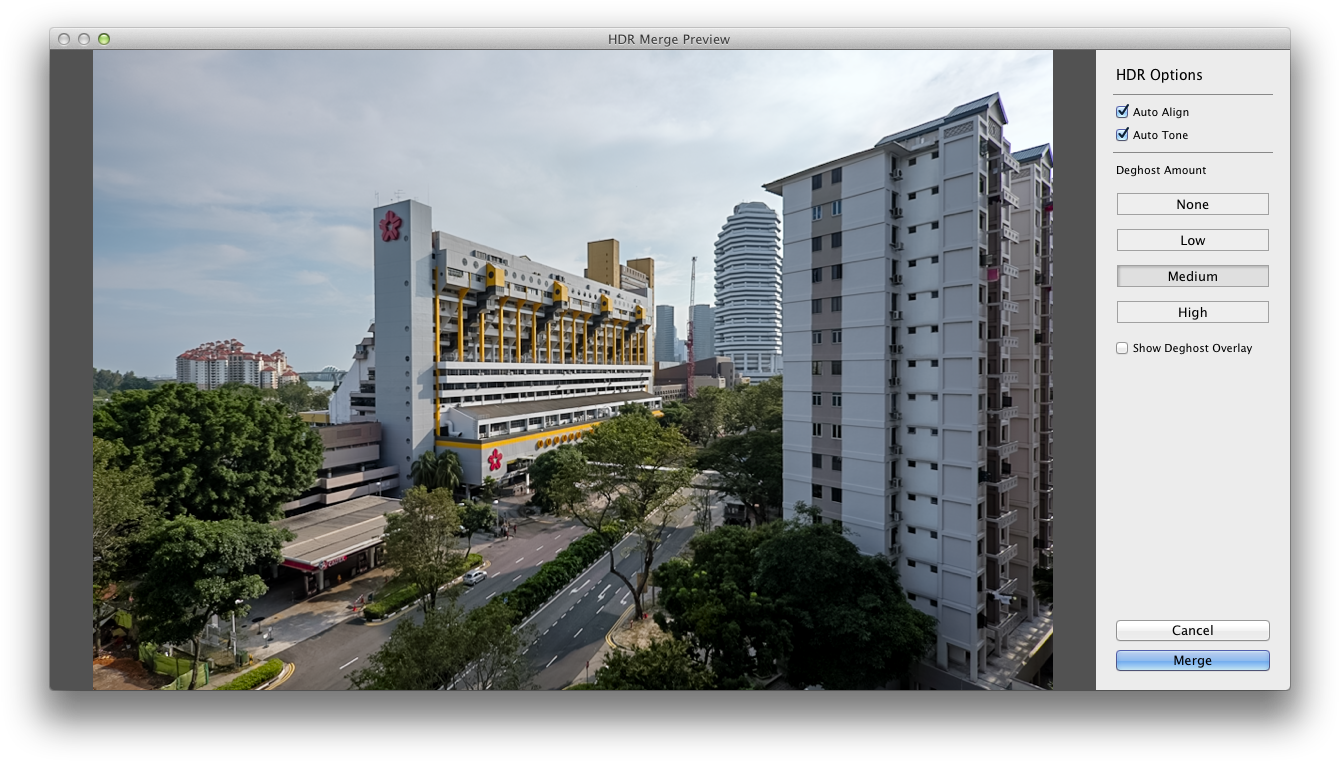Pick the High deghost amount

(1192, 312)
